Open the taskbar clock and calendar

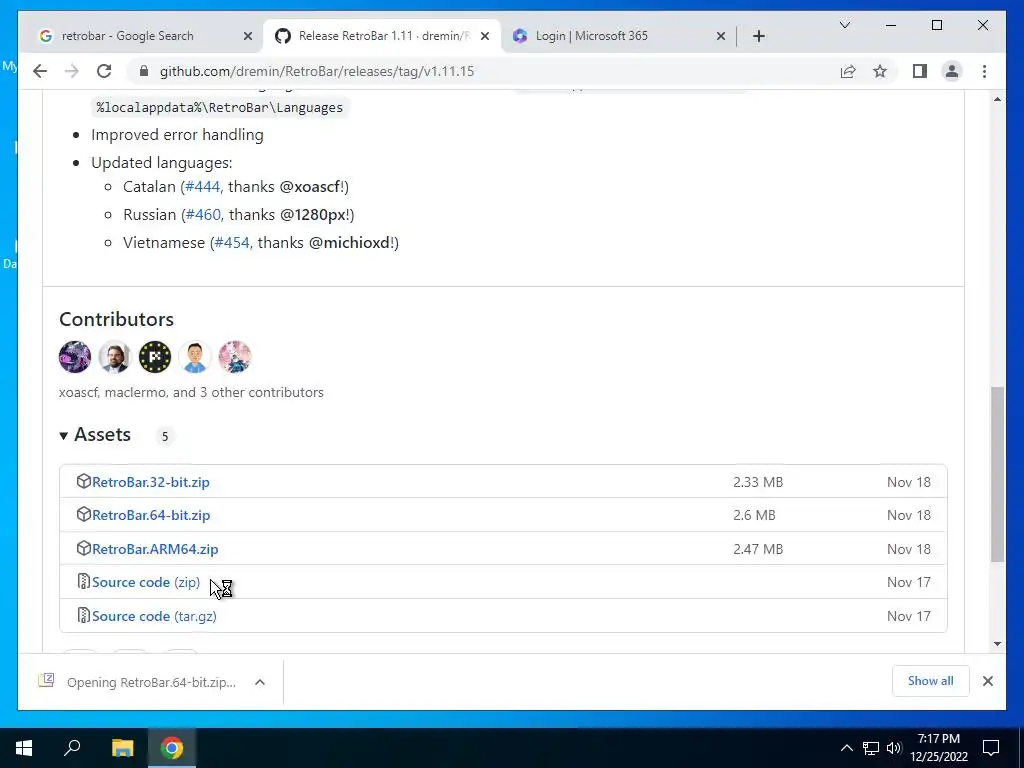click(x=938, y=748)
